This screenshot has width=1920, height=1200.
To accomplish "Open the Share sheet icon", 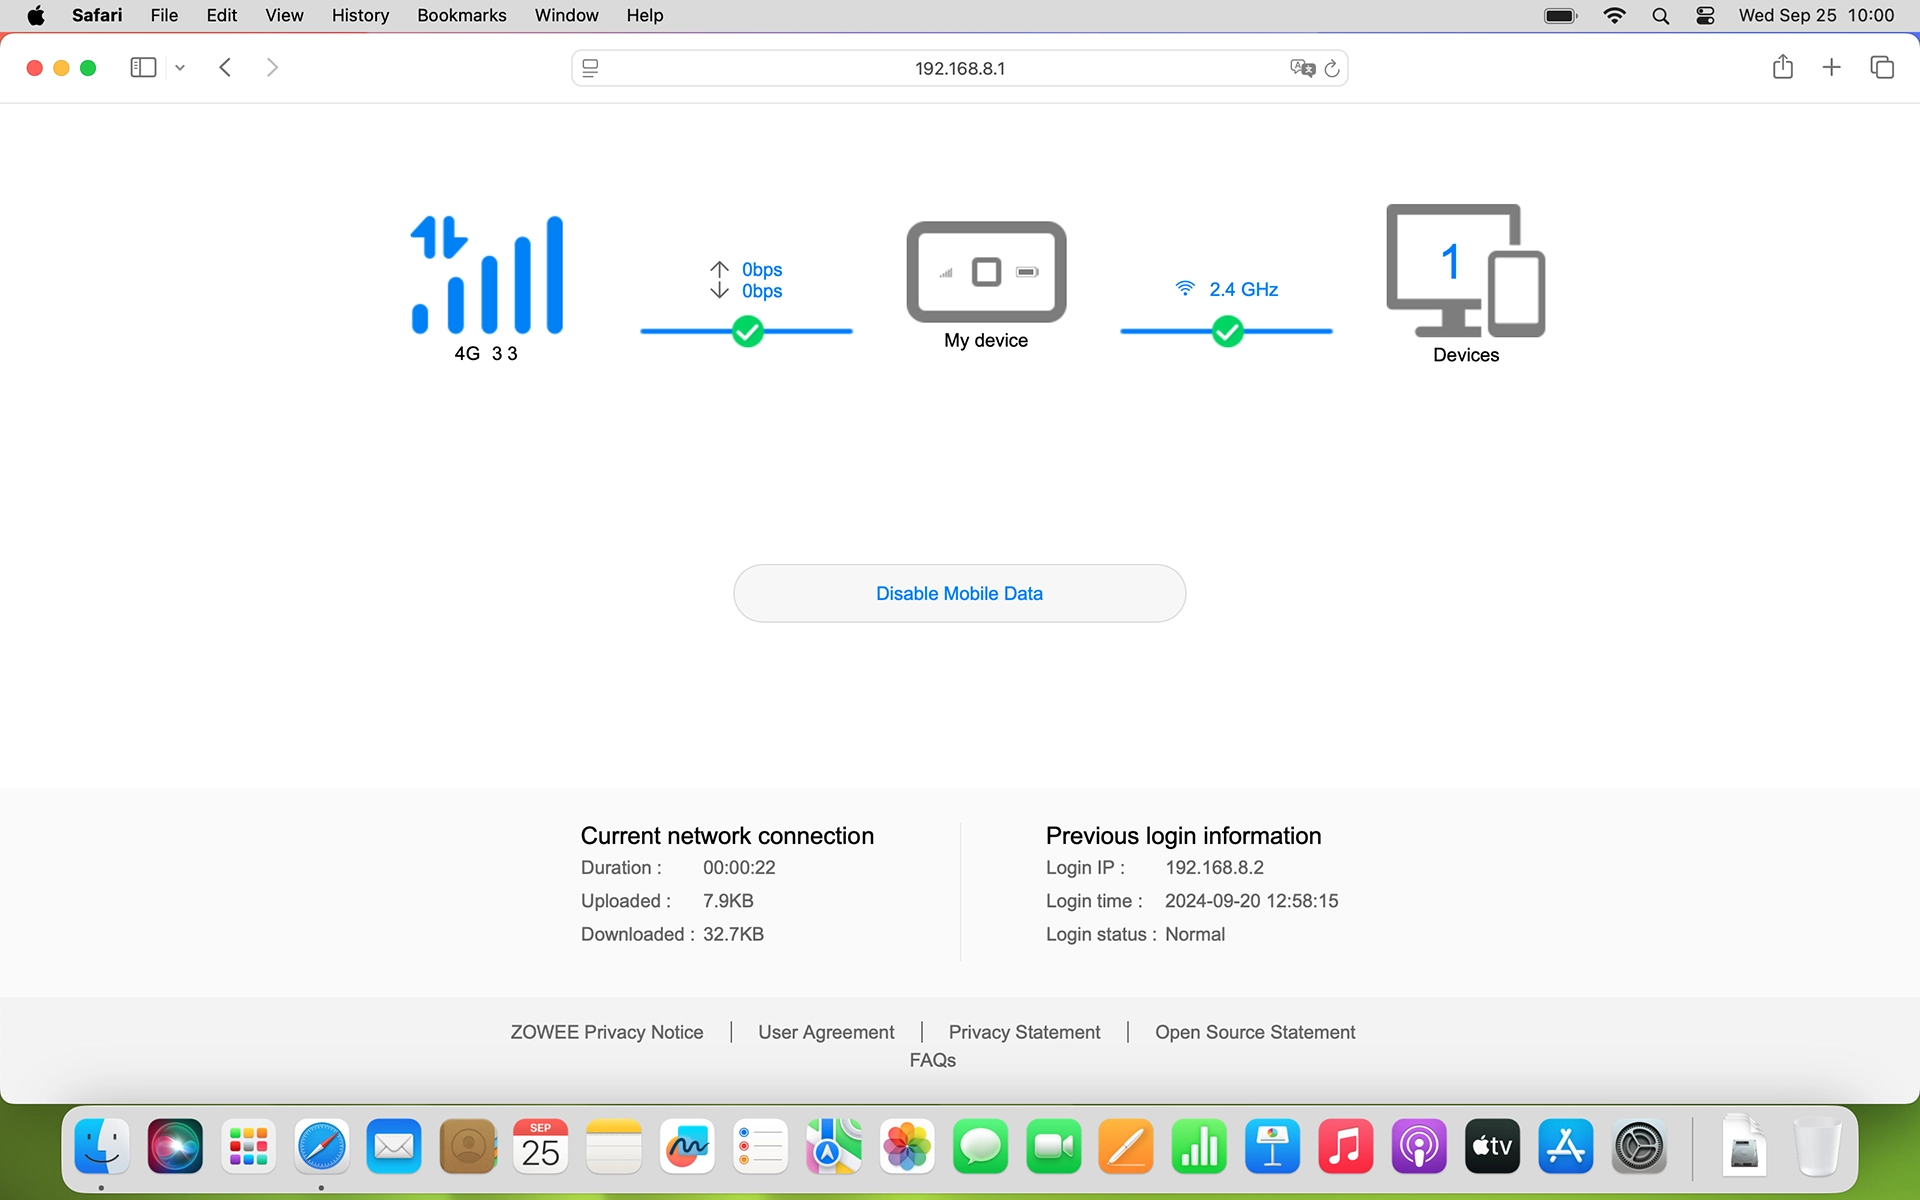I will pyautogui.click(x=1782, y=67).
